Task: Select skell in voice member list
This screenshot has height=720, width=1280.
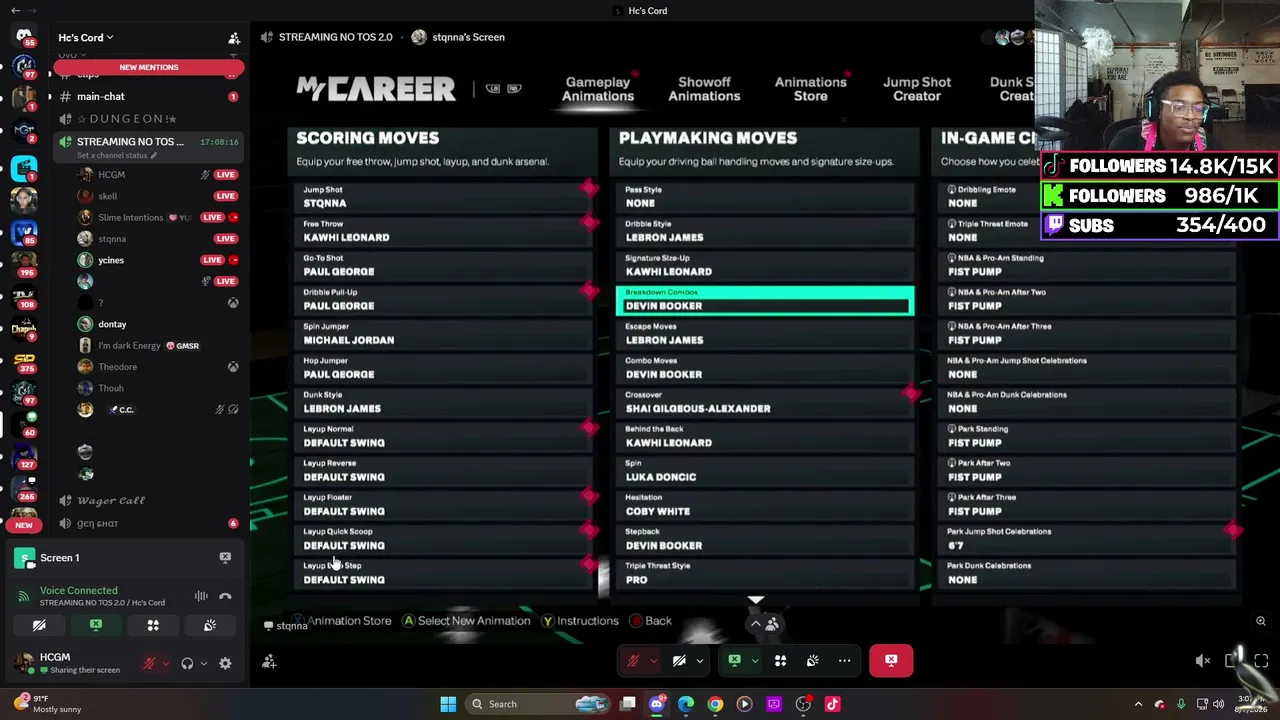Action: (x=107, y=196)
